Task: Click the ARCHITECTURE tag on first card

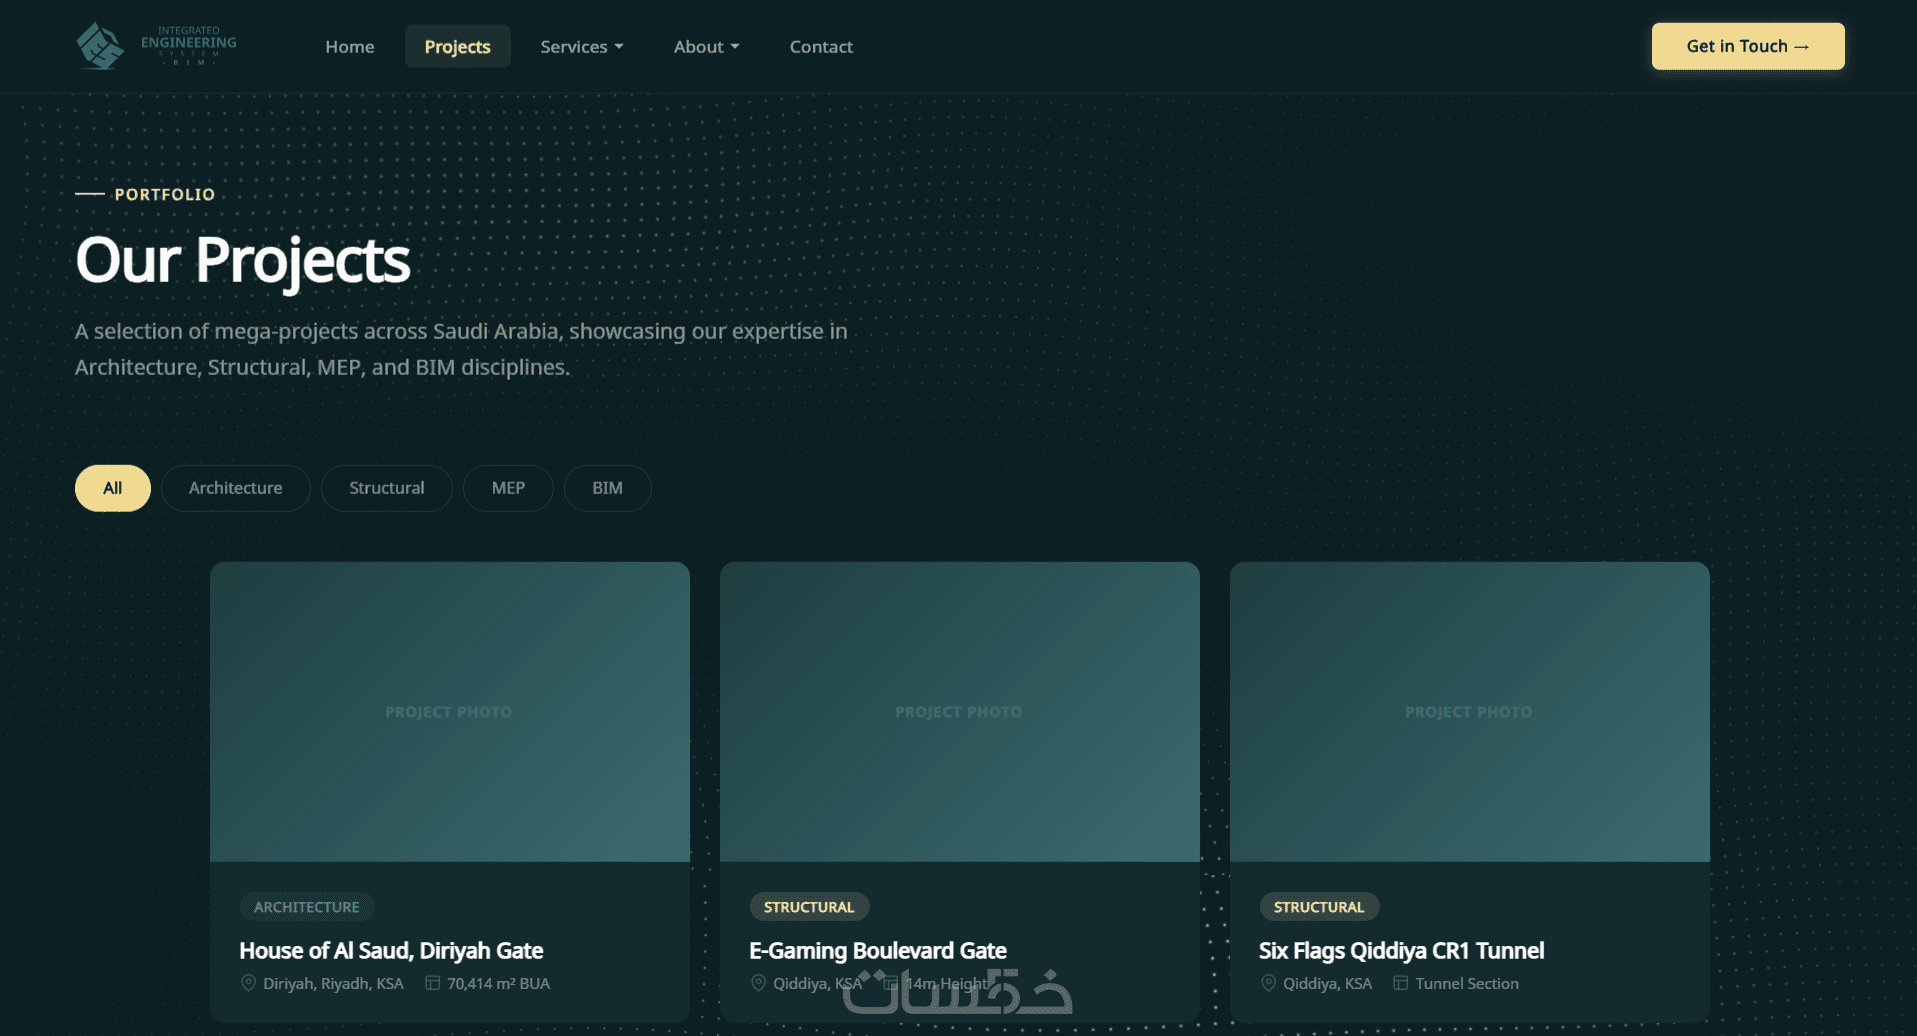Action: click(307, 907)
